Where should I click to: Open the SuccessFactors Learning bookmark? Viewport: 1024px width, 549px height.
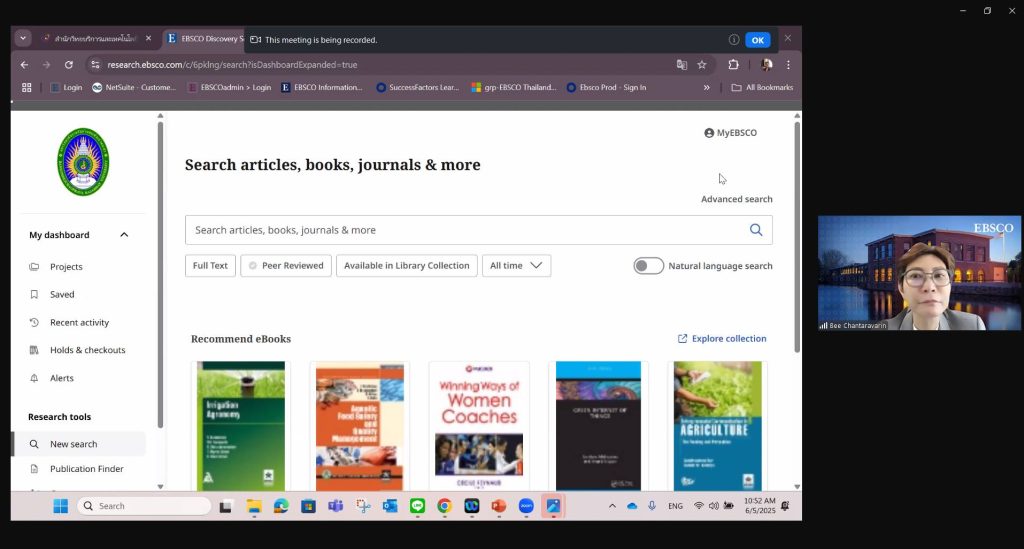point(418,87)
